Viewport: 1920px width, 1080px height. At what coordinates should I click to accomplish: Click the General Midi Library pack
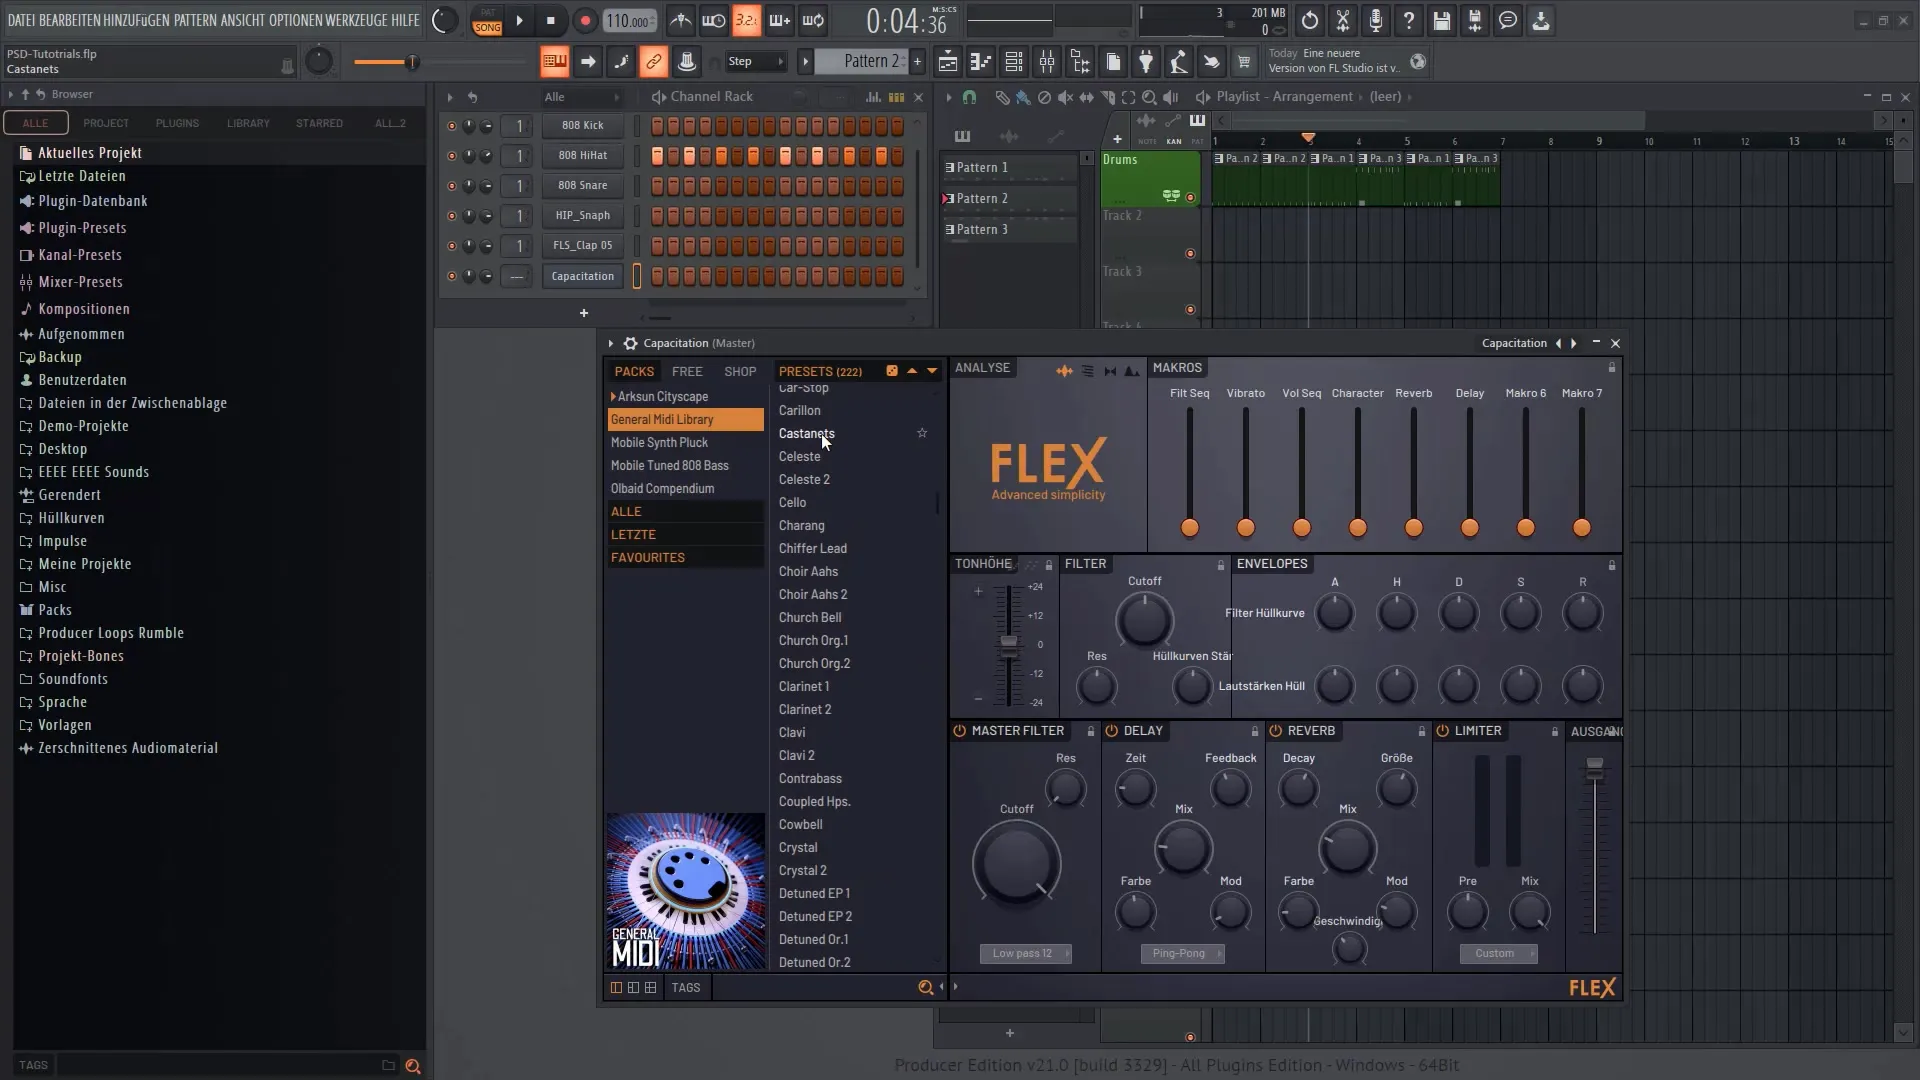(x=661, y=418)
